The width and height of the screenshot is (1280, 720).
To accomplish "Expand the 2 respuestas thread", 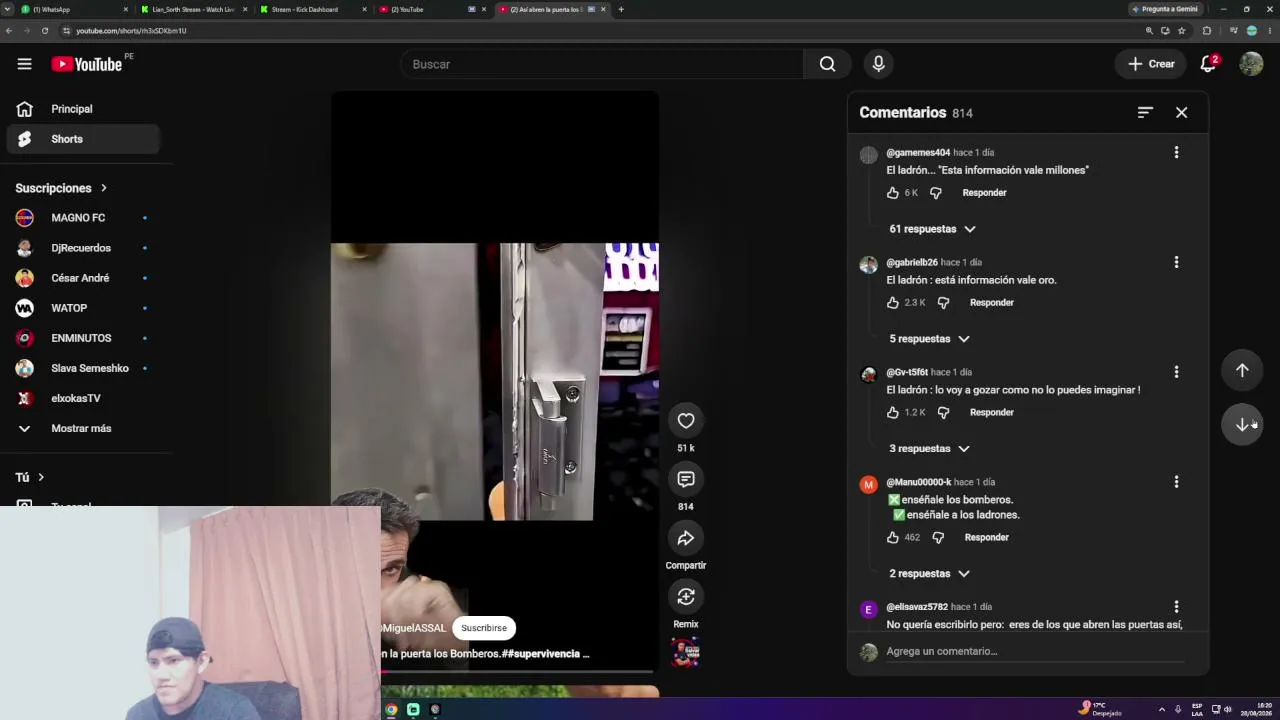I will [x=929, y=574].
